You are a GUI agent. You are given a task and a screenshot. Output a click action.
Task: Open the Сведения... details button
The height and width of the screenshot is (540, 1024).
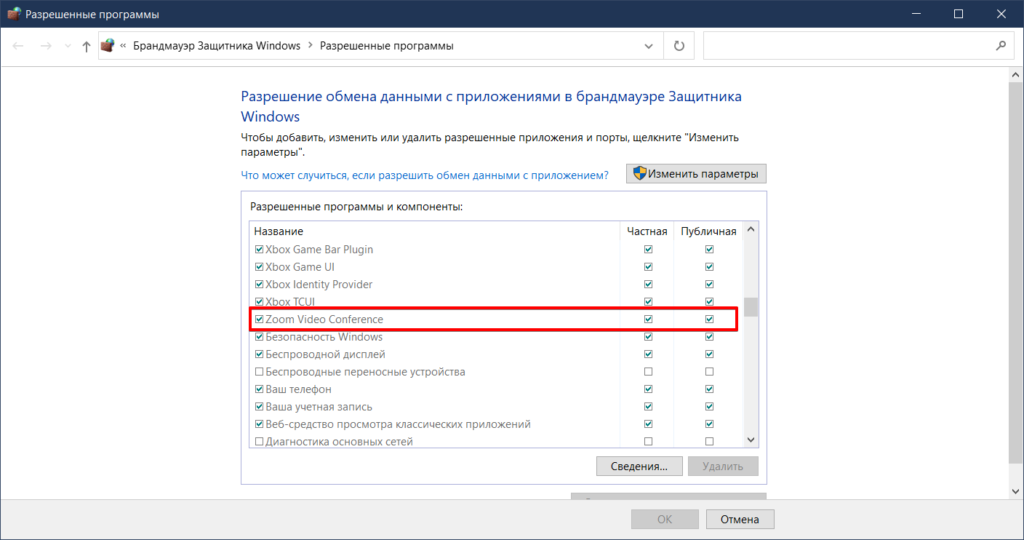(639, 466)
